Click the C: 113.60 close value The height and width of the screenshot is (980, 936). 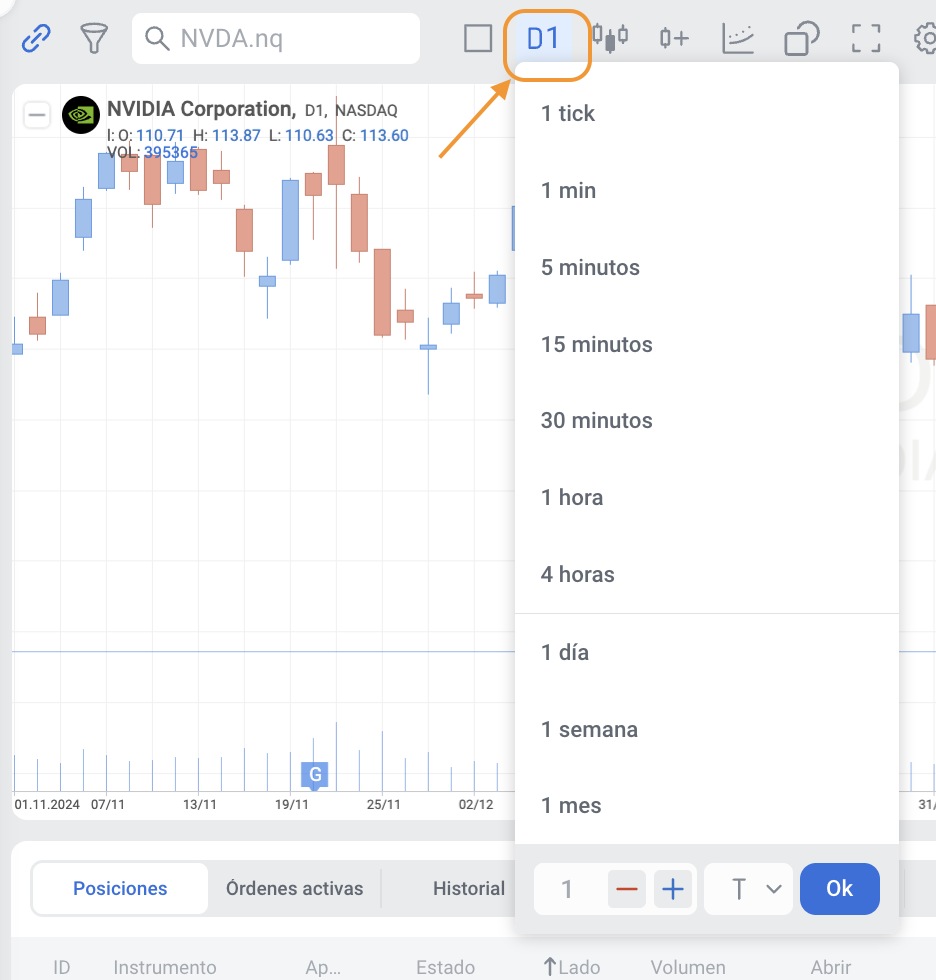pyautogui.click(x=375, y=136)
